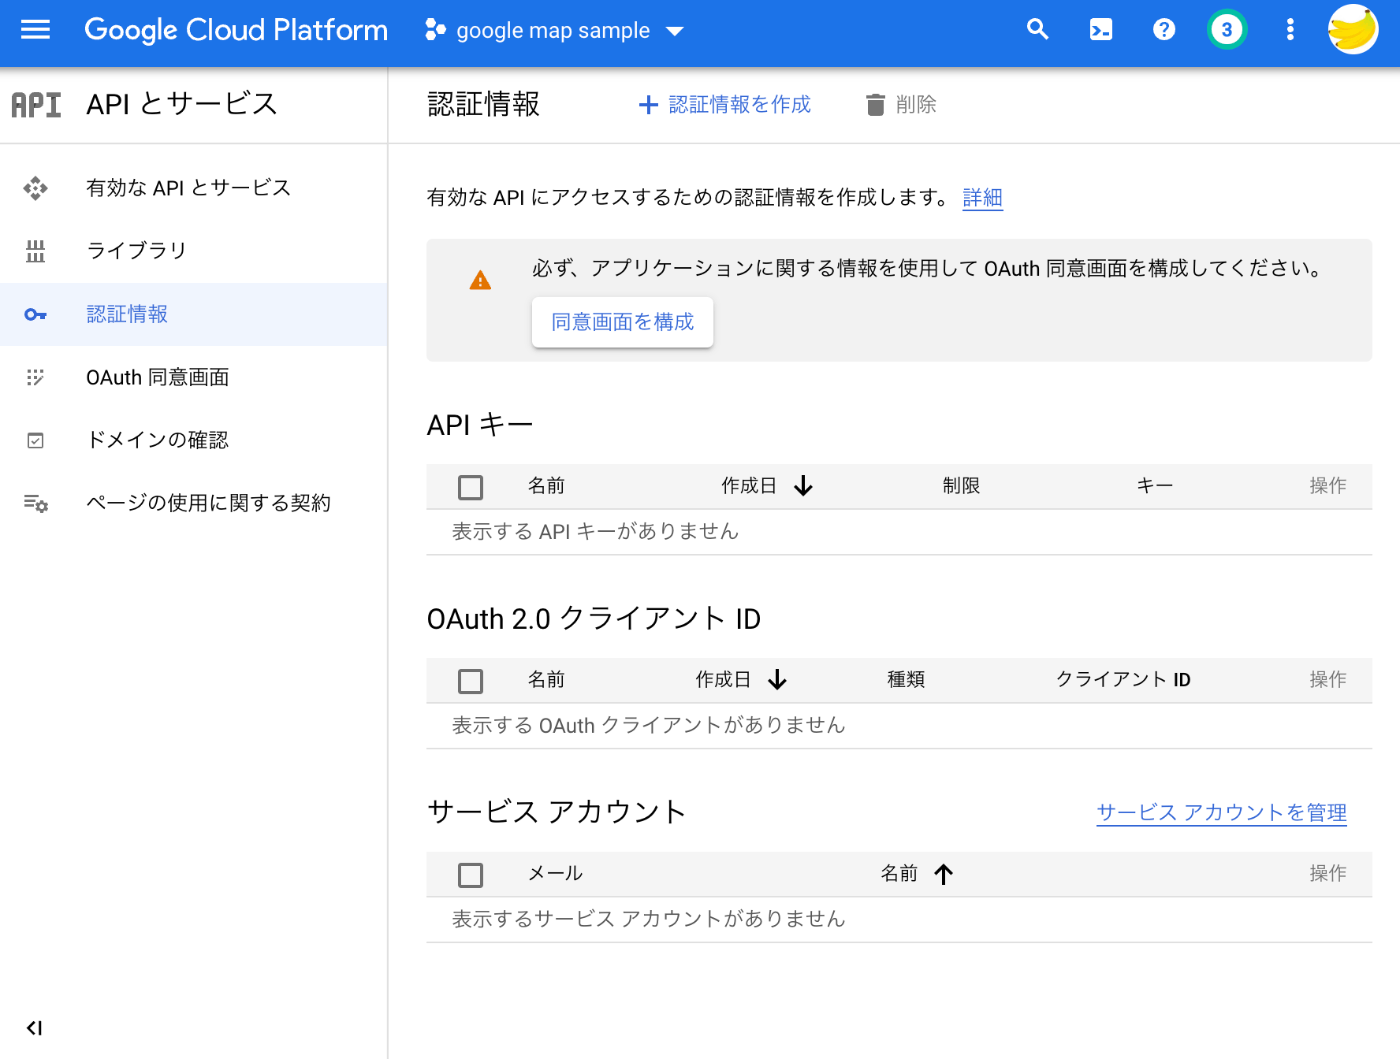Sort API キー table by 作成日
The width and height of the screenshot is (1400, 1059).
pos(767,486)
